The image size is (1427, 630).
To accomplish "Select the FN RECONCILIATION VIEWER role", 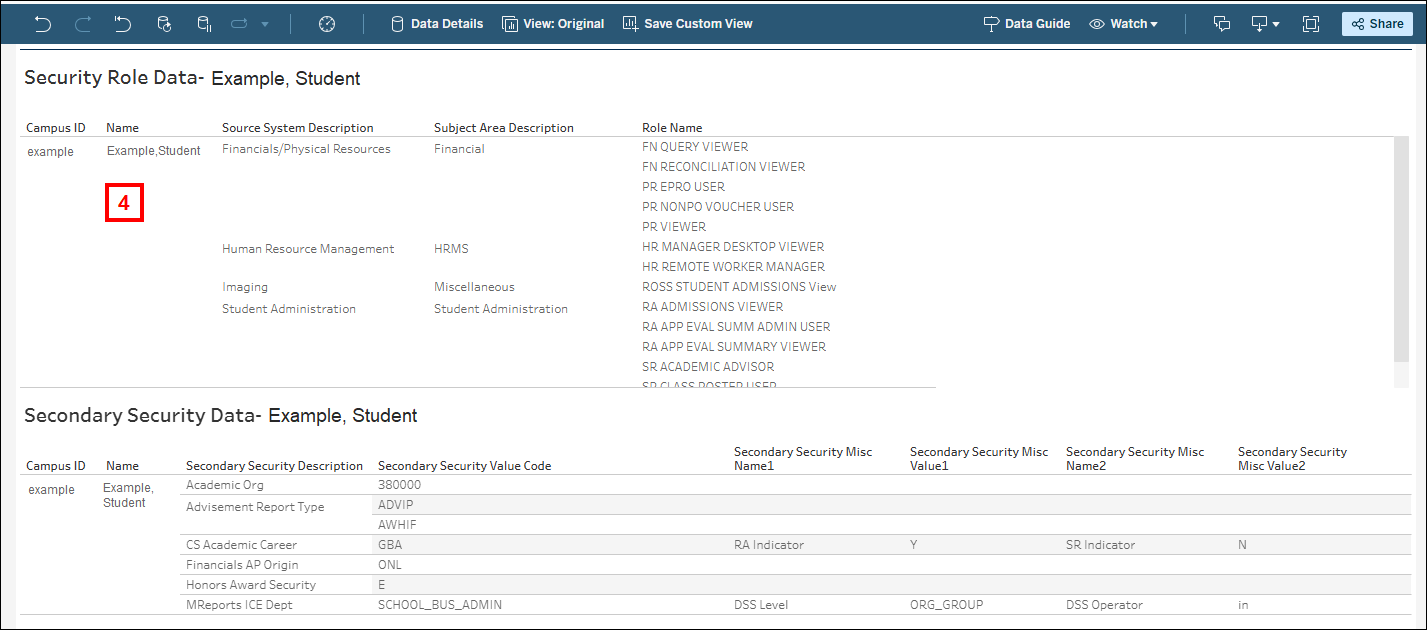I will [723, 167].
